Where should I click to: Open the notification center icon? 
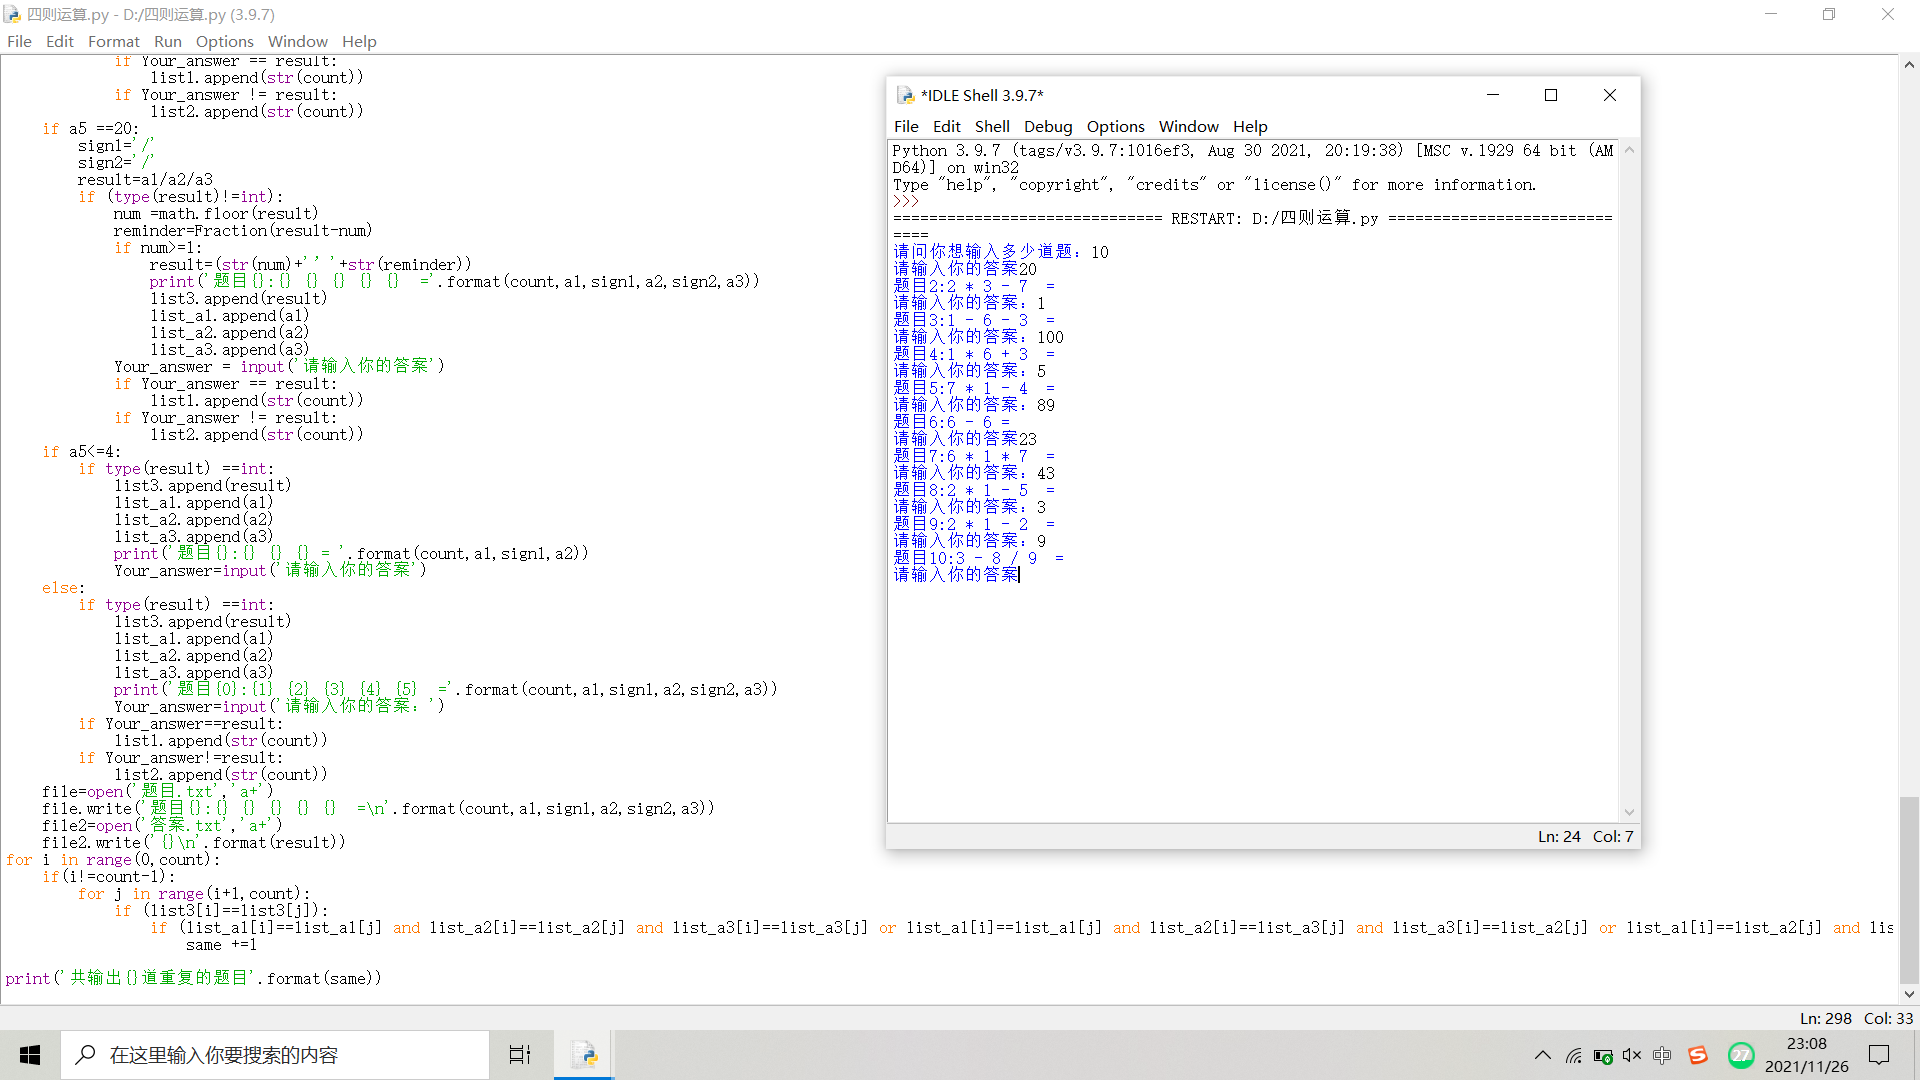(1879, 1055)
